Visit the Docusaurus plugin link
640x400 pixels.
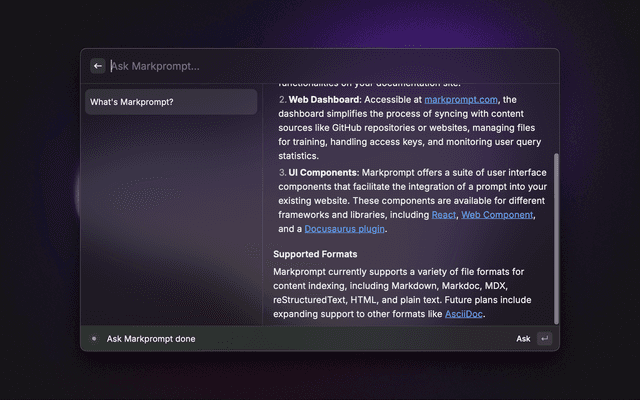tap(344, 229)
